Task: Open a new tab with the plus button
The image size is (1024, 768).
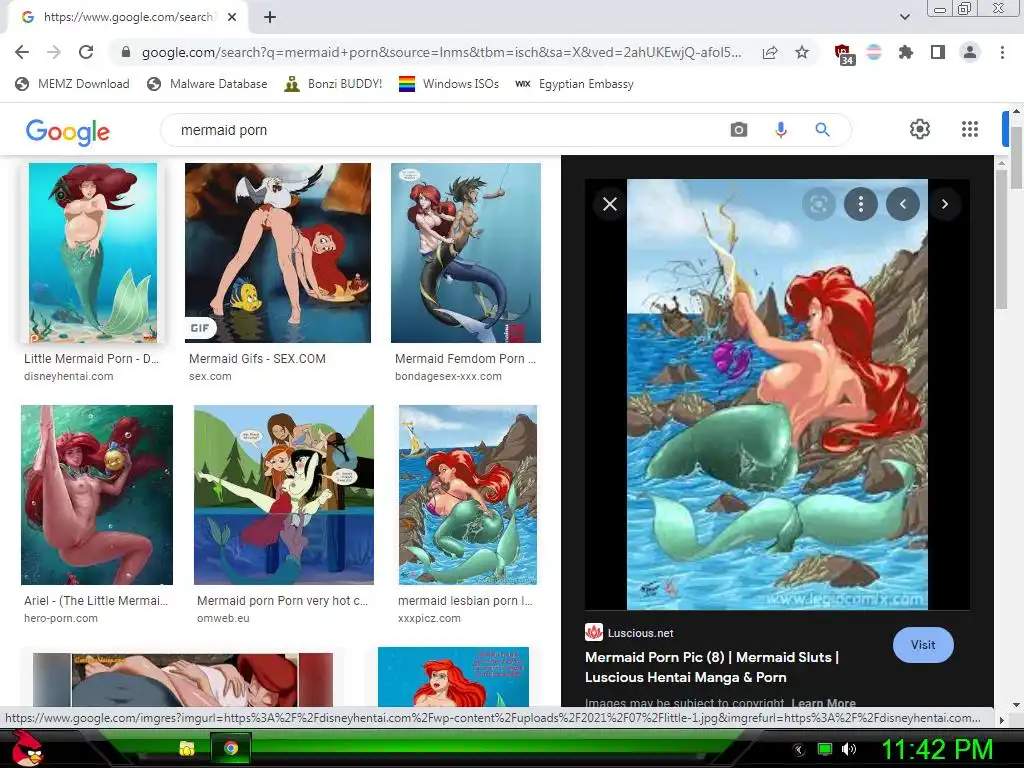Action: [270, 17]
